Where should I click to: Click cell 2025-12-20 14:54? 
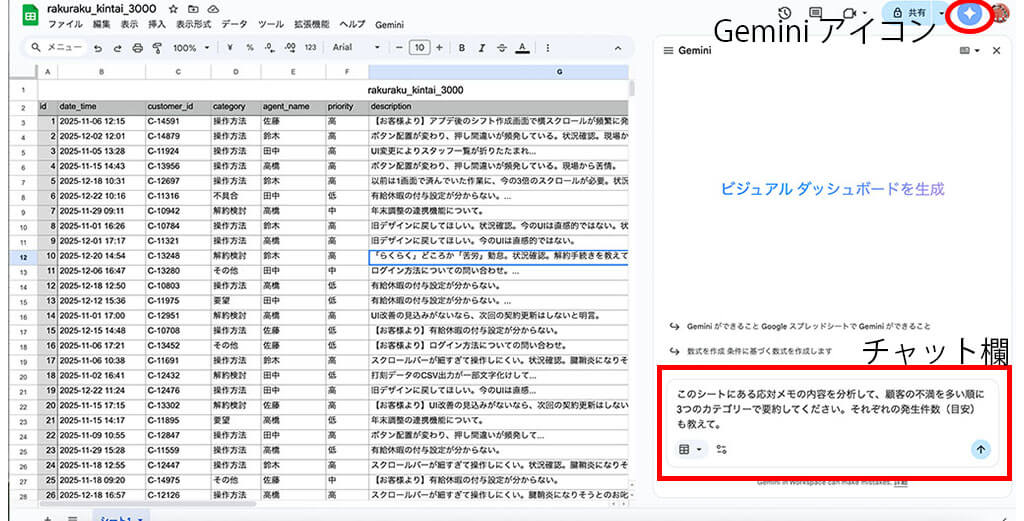101,256
